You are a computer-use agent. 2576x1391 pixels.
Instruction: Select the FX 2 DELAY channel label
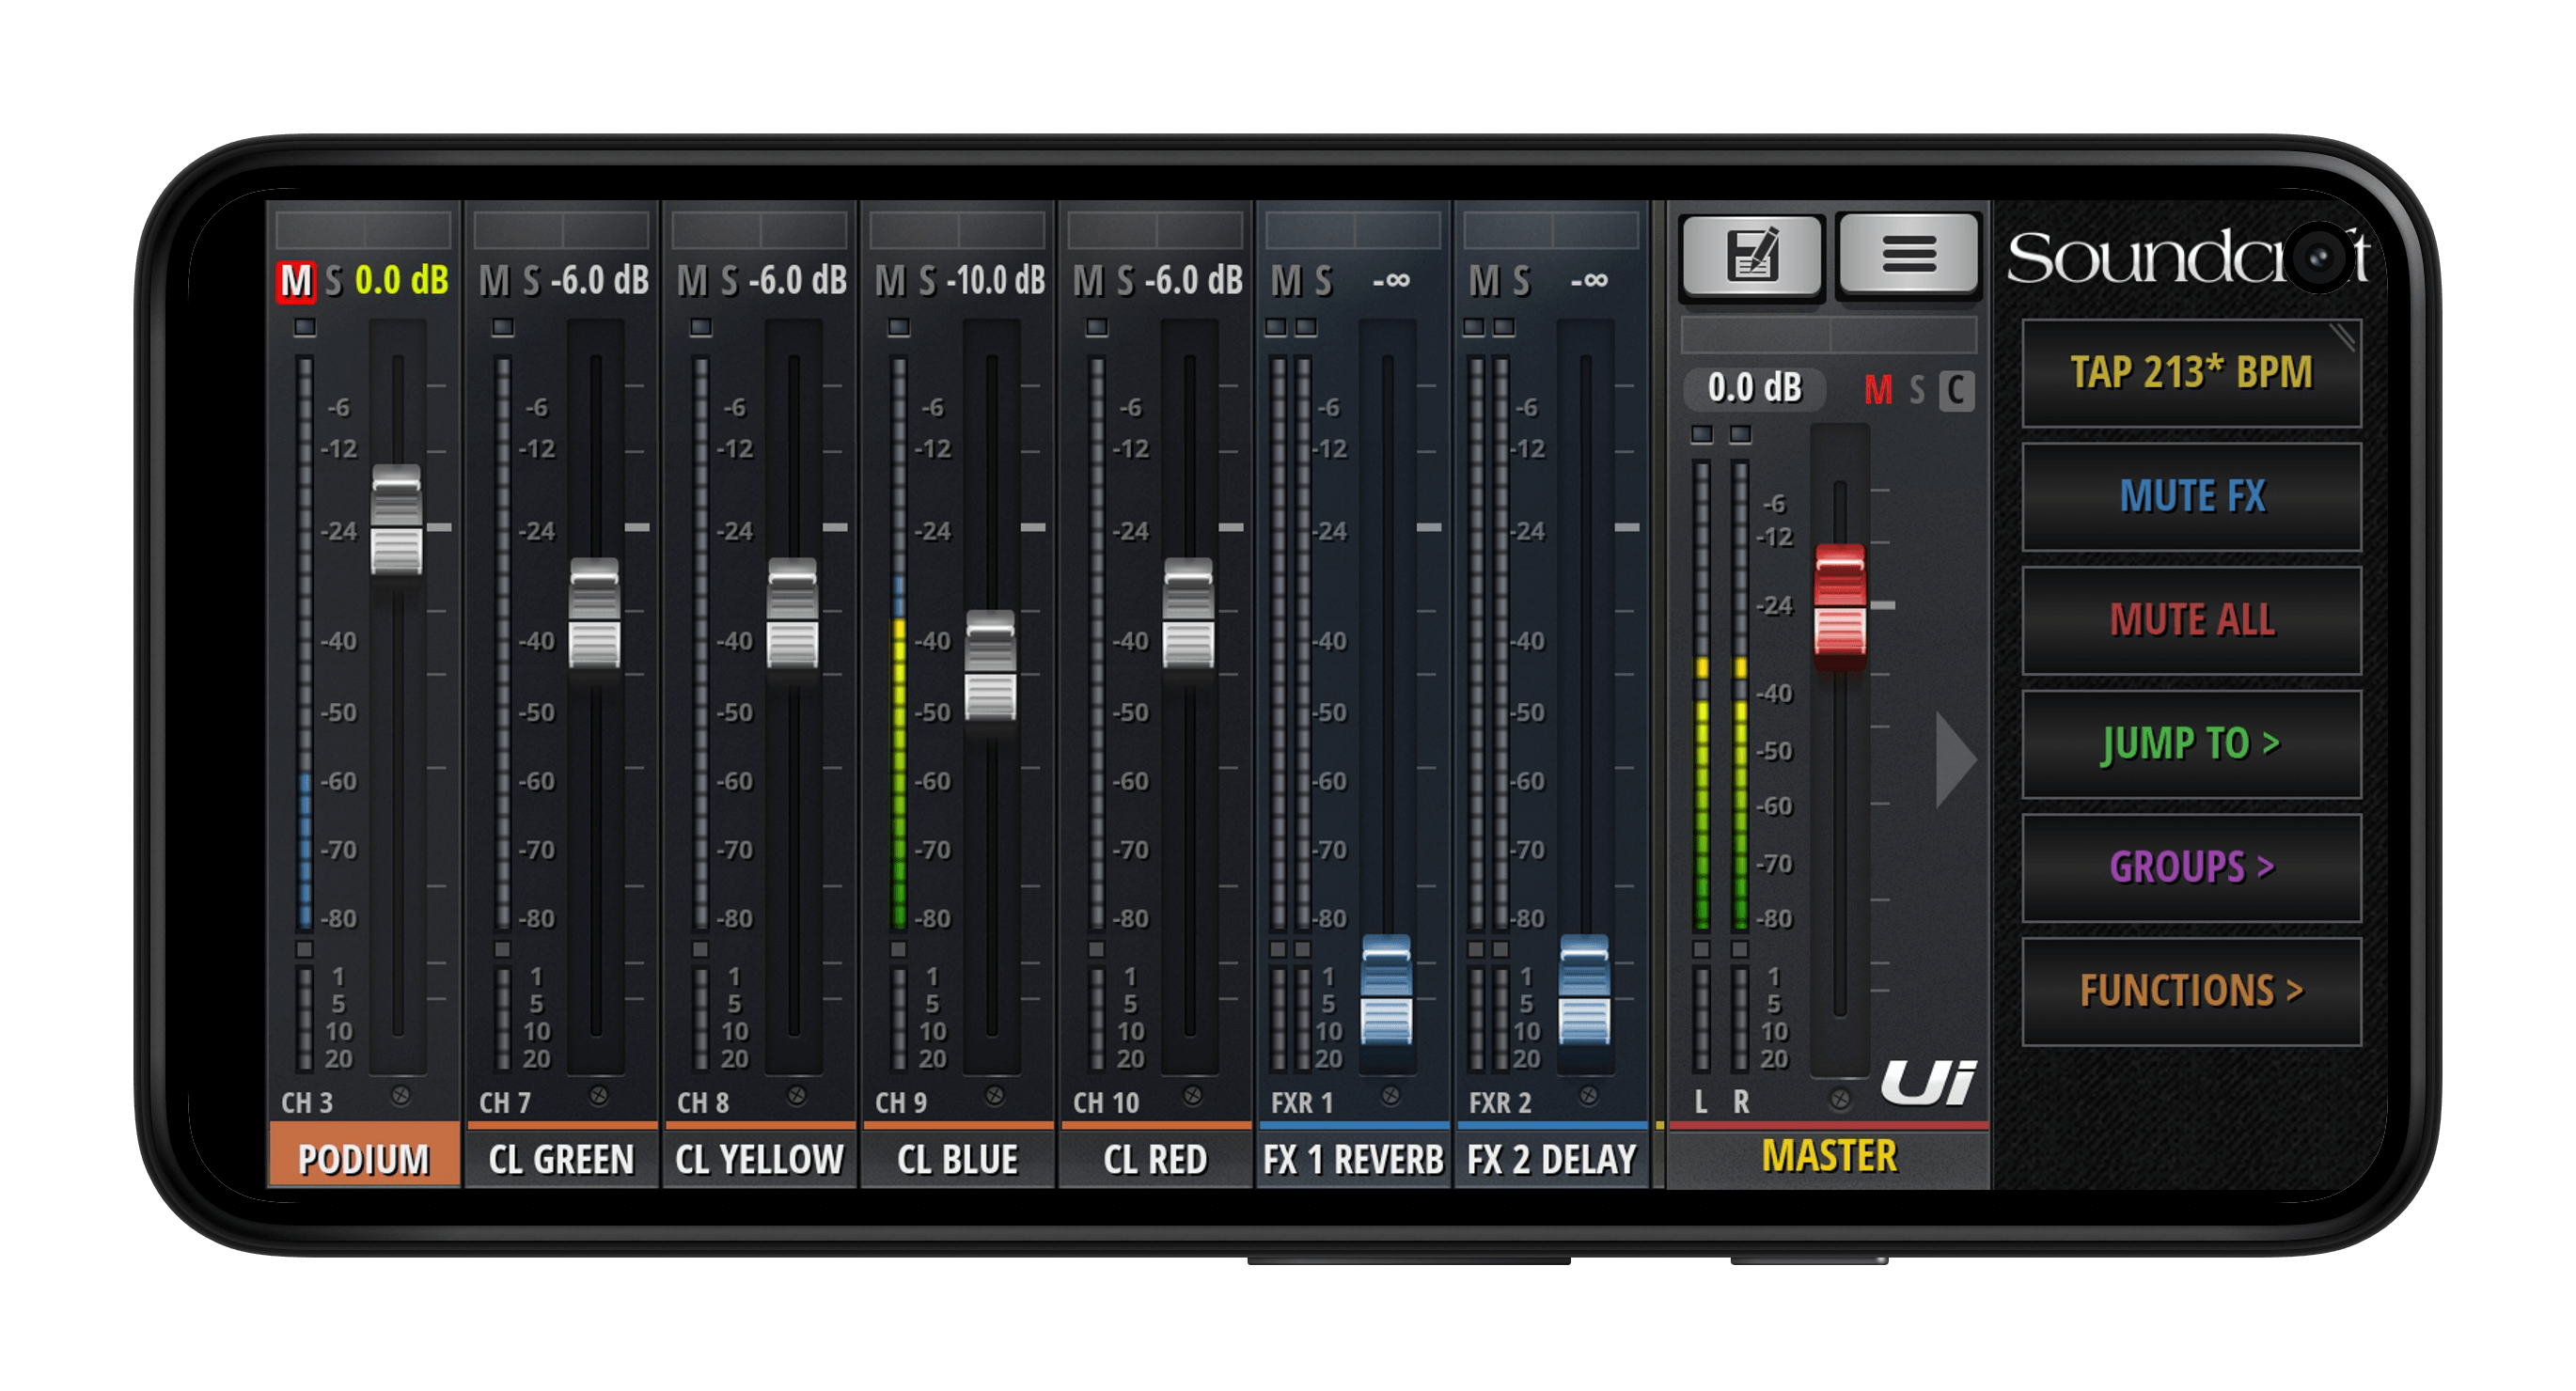(1550, 1159)
